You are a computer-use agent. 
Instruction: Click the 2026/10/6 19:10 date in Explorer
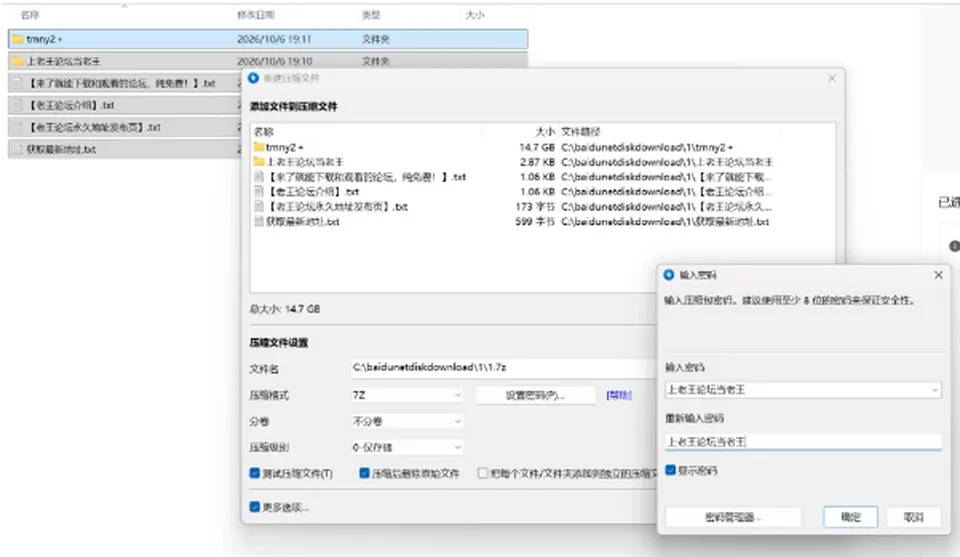(x=274, y=61)
